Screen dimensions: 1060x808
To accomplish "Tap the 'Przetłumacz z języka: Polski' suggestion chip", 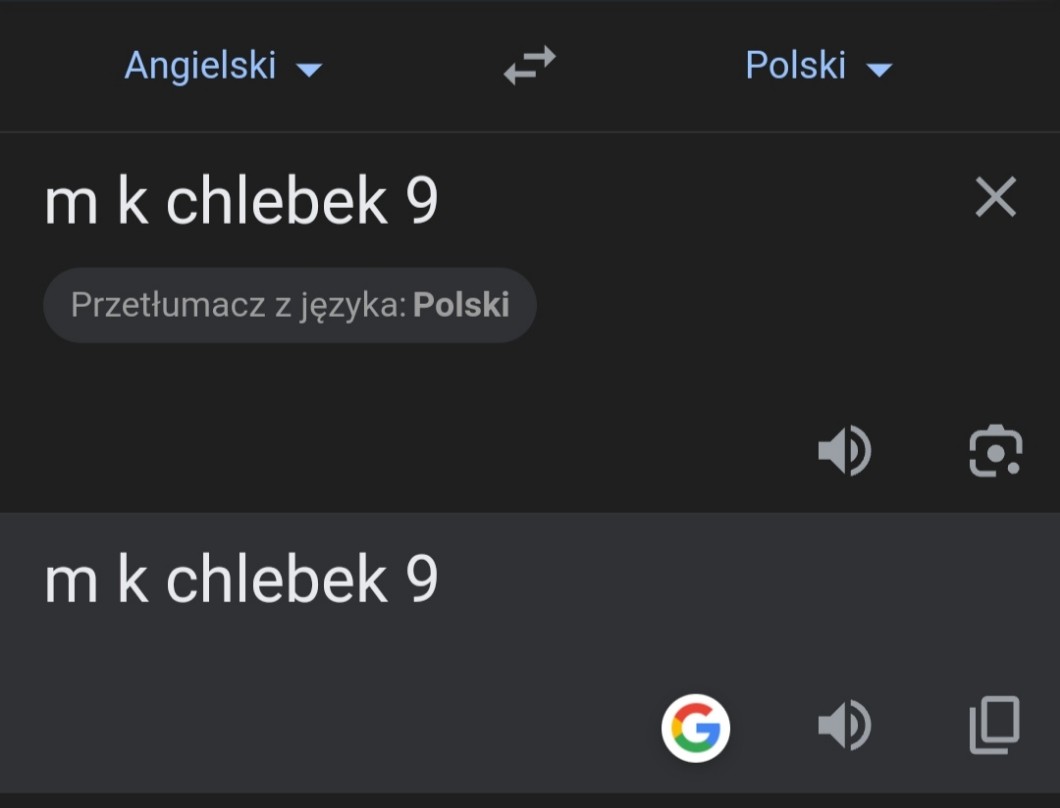I will click(290, 305).
